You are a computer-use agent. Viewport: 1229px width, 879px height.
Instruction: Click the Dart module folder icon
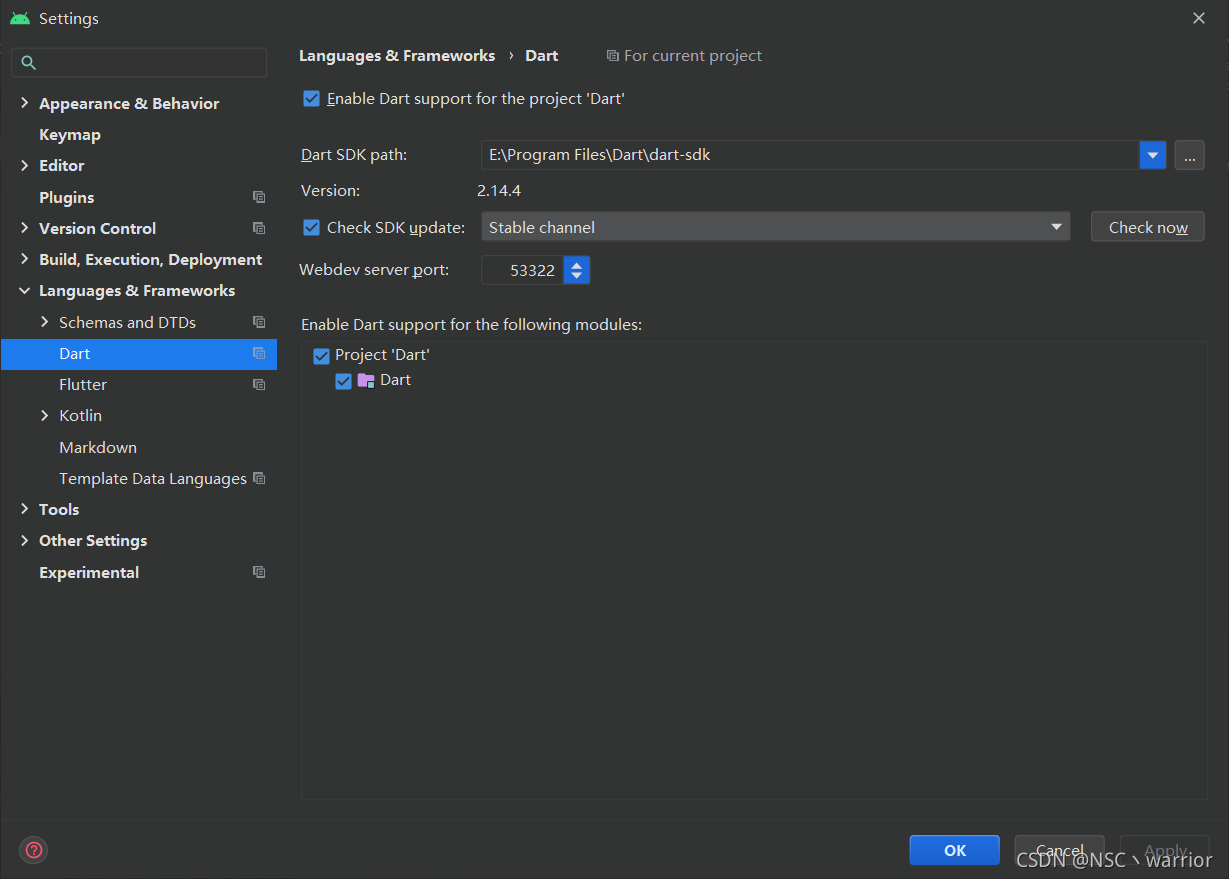[366, 380]
